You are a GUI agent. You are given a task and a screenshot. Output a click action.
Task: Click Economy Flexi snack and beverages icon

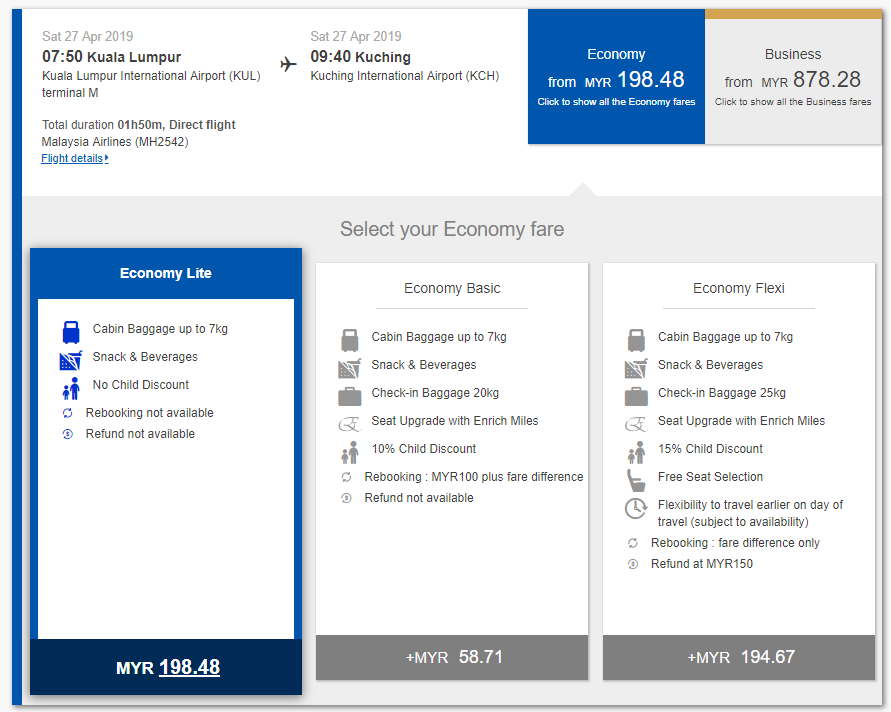point(636,367)
